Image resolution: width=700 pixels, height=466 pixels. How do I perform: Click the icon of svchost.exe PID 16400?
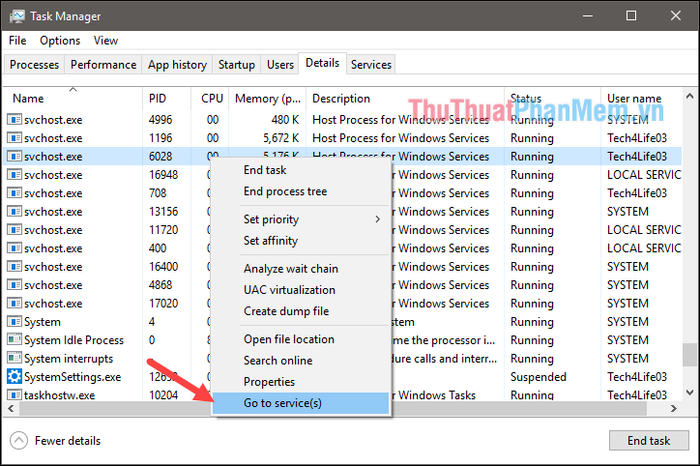click(14, 266)
